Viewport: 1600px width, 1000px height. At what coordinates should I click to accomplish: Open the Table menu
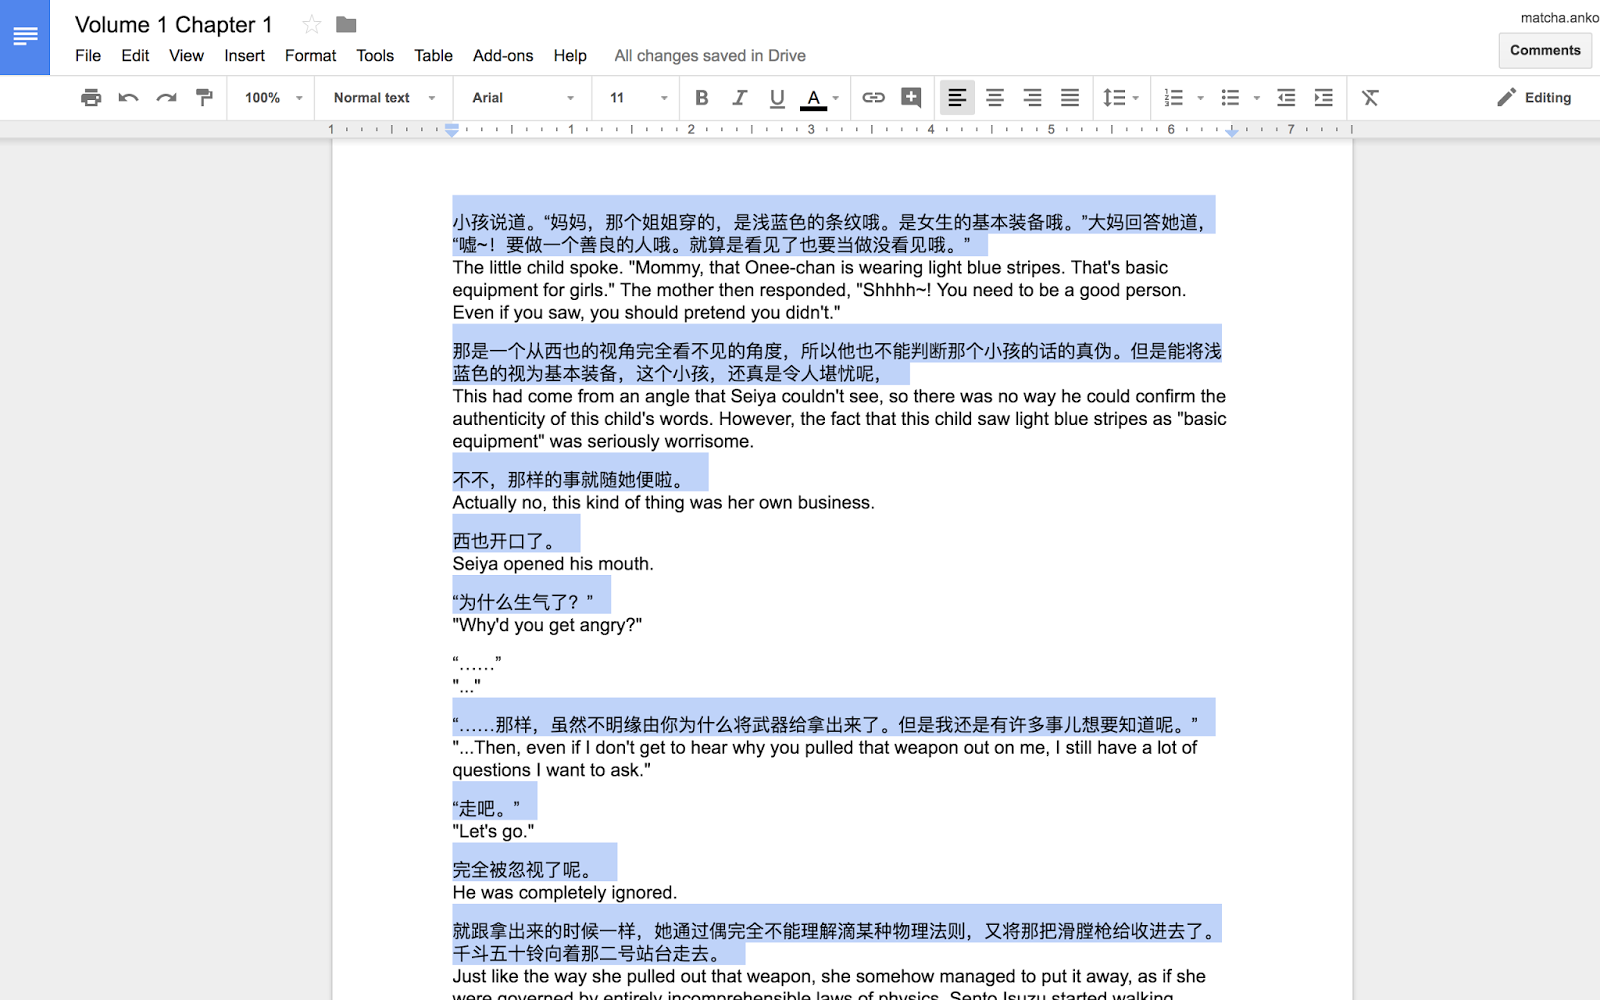(x=433, y=55)
